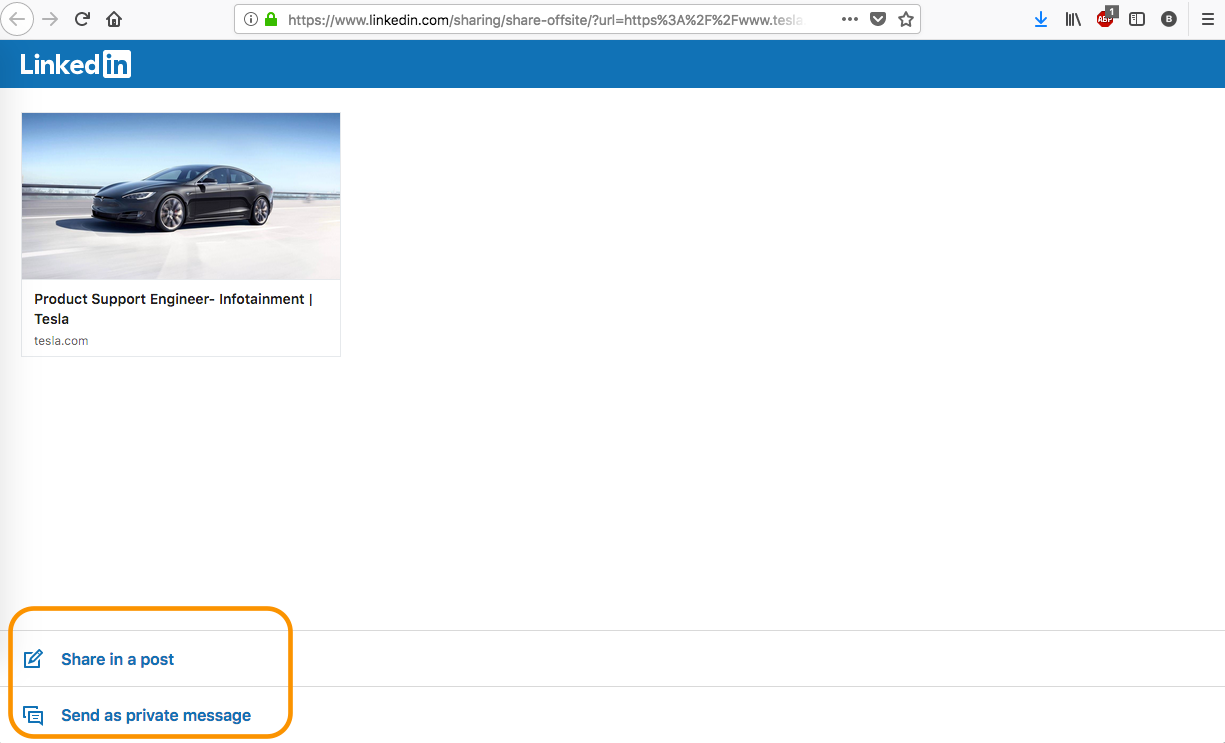This screenshot has height=743, width=1225.
Task: Toggle the browser sidebar
Action: (x=1137, y=19)
